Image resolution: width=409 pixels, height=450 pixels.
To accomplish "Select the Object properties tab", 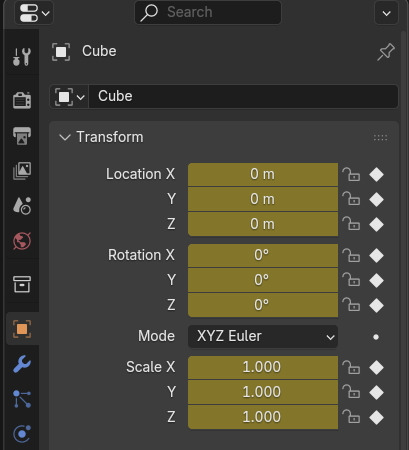I will click(22, 329).
